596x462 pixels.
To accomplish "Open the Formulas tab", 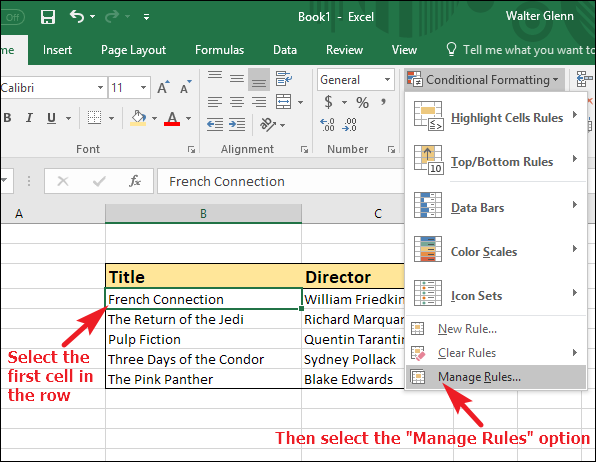I will [219, 50].
